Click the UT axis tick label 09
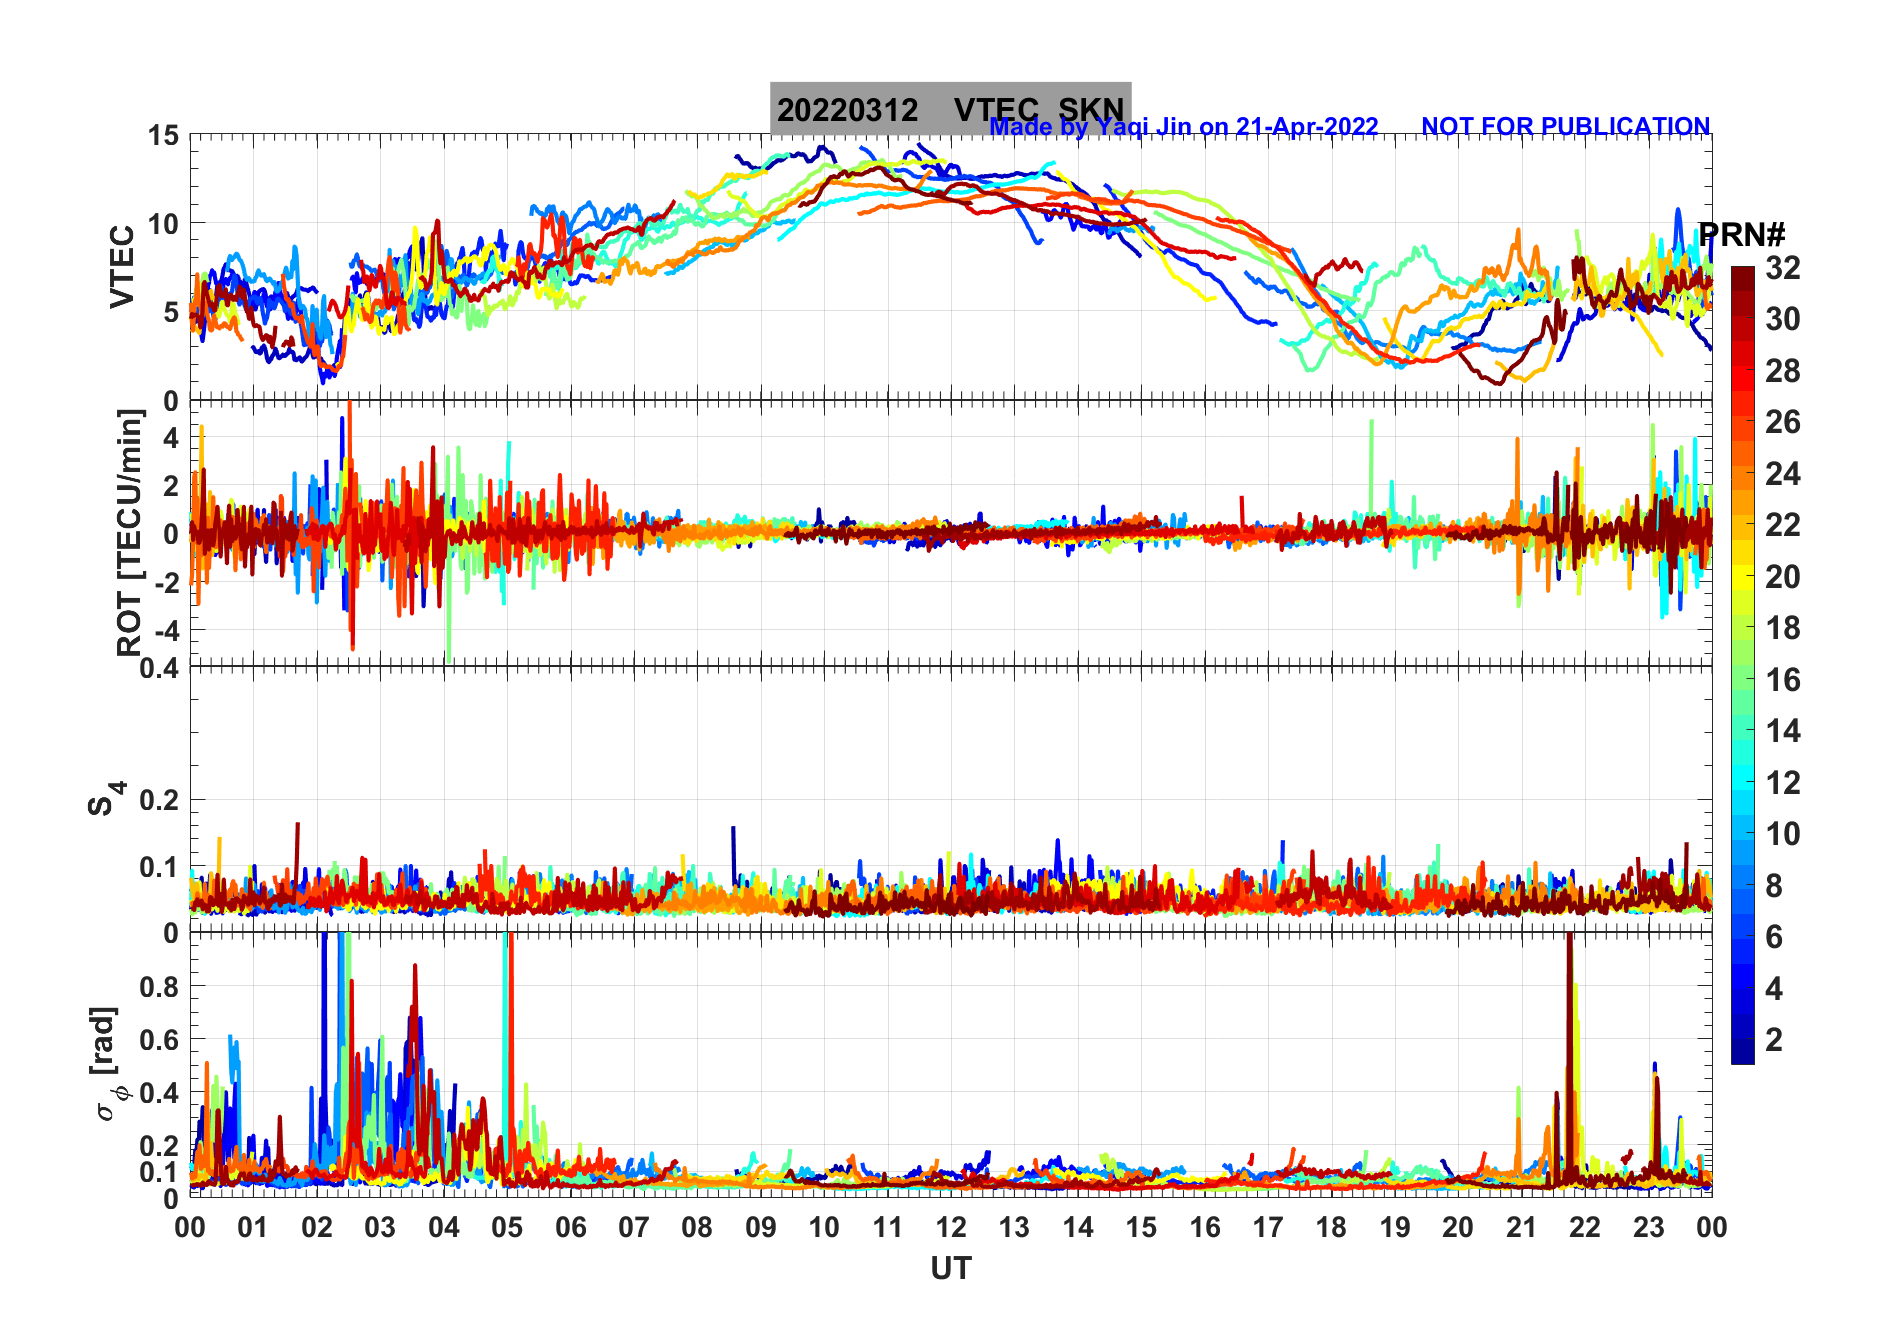Screen dimensions: 1902x1330 click(x=761, y=1228)
